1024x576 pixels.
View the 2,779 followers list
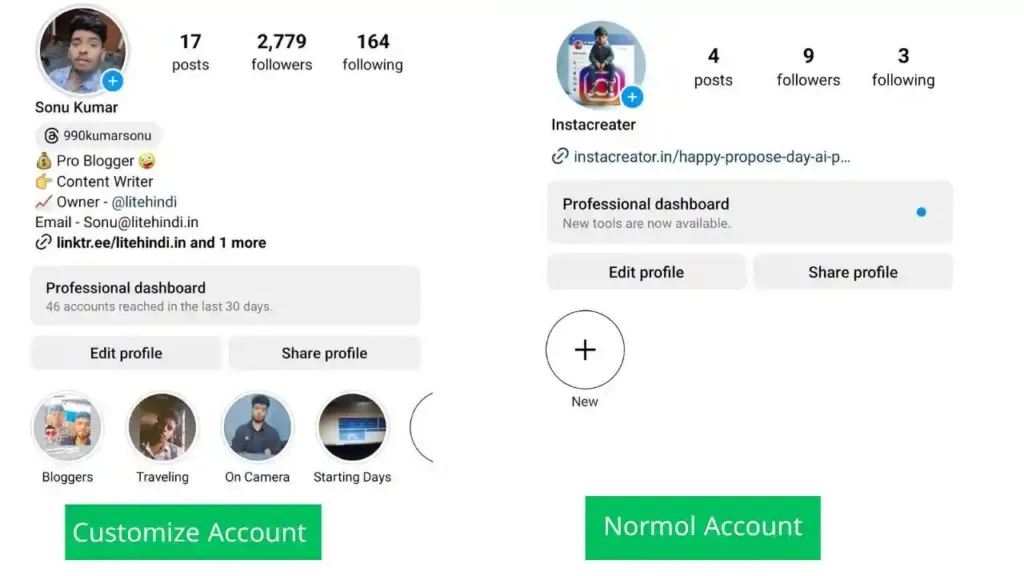(282, 52)
